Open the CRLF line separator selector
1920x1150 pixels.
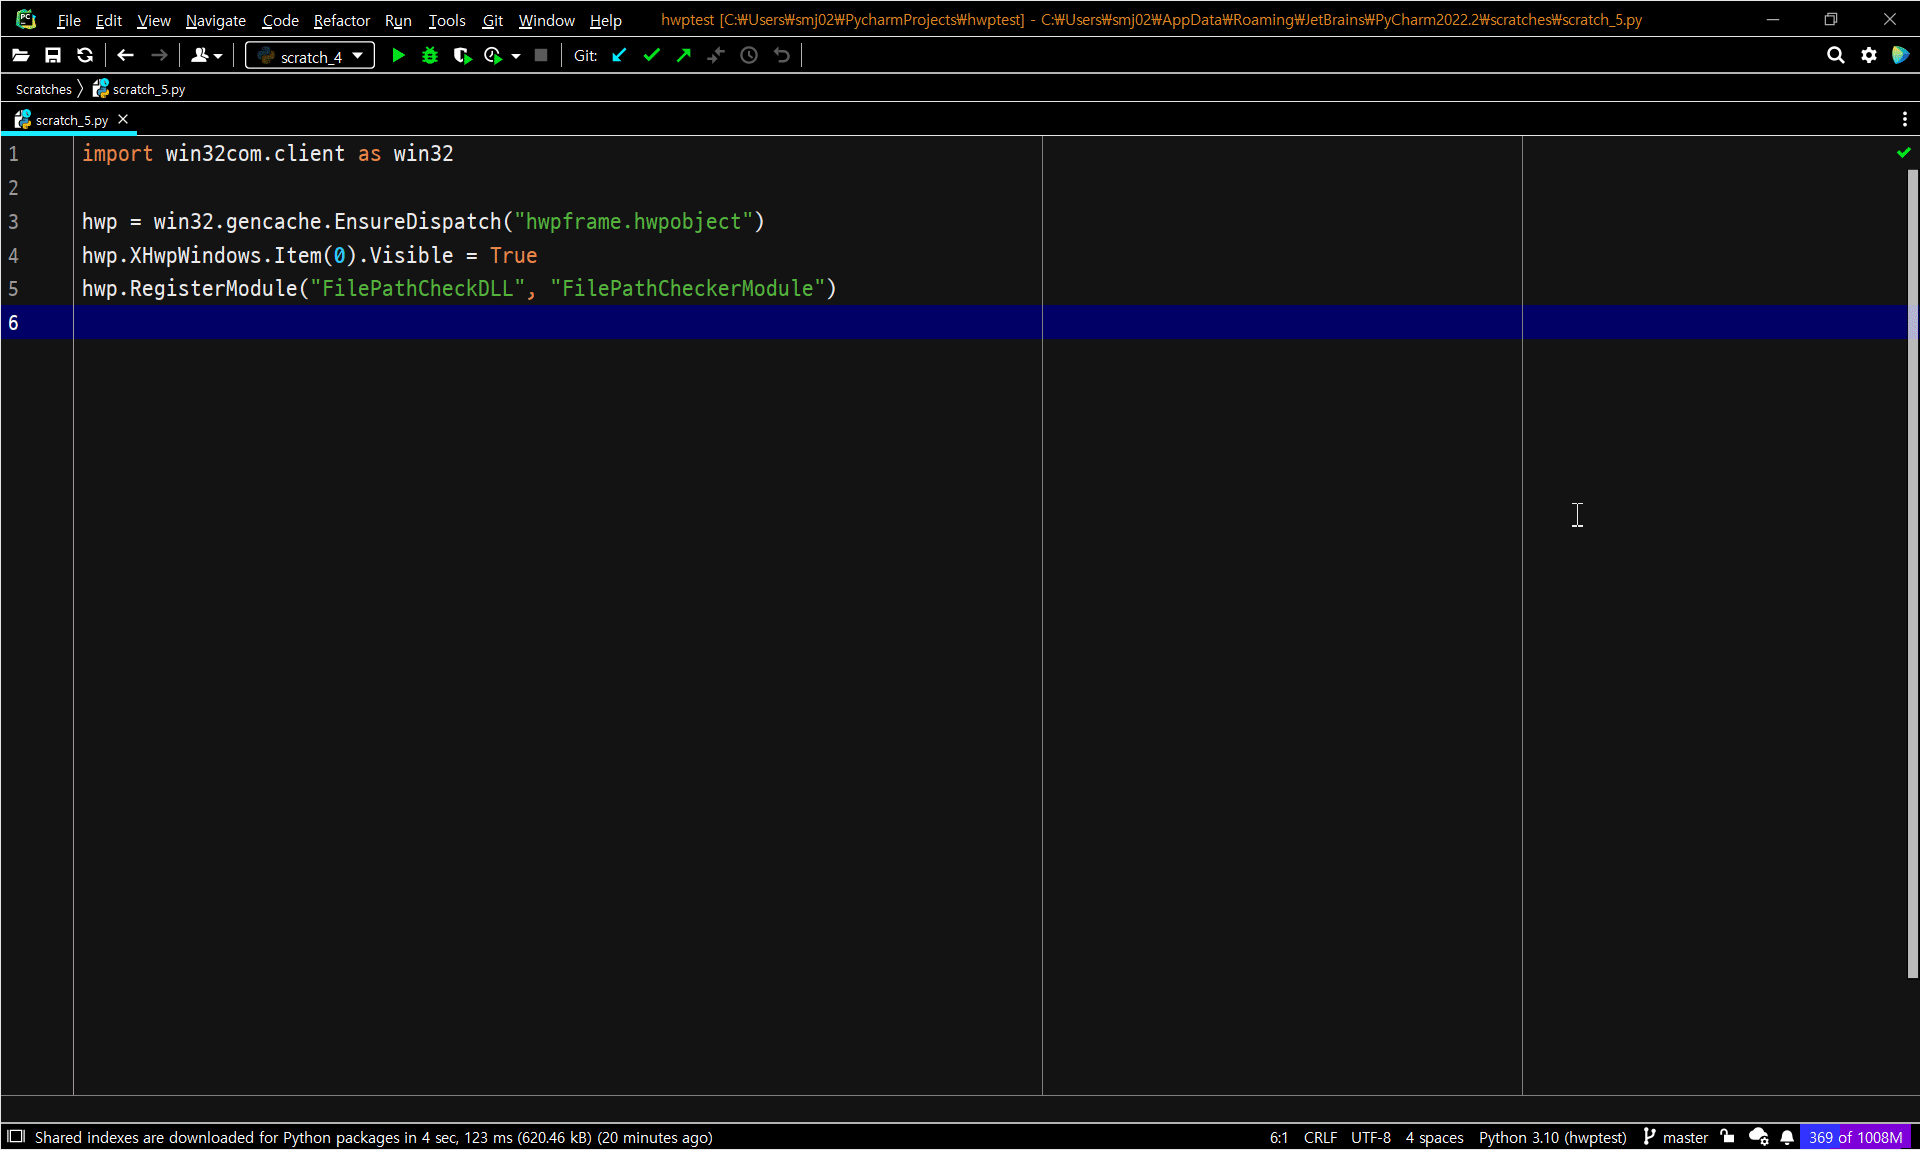pos(1320,1137)
